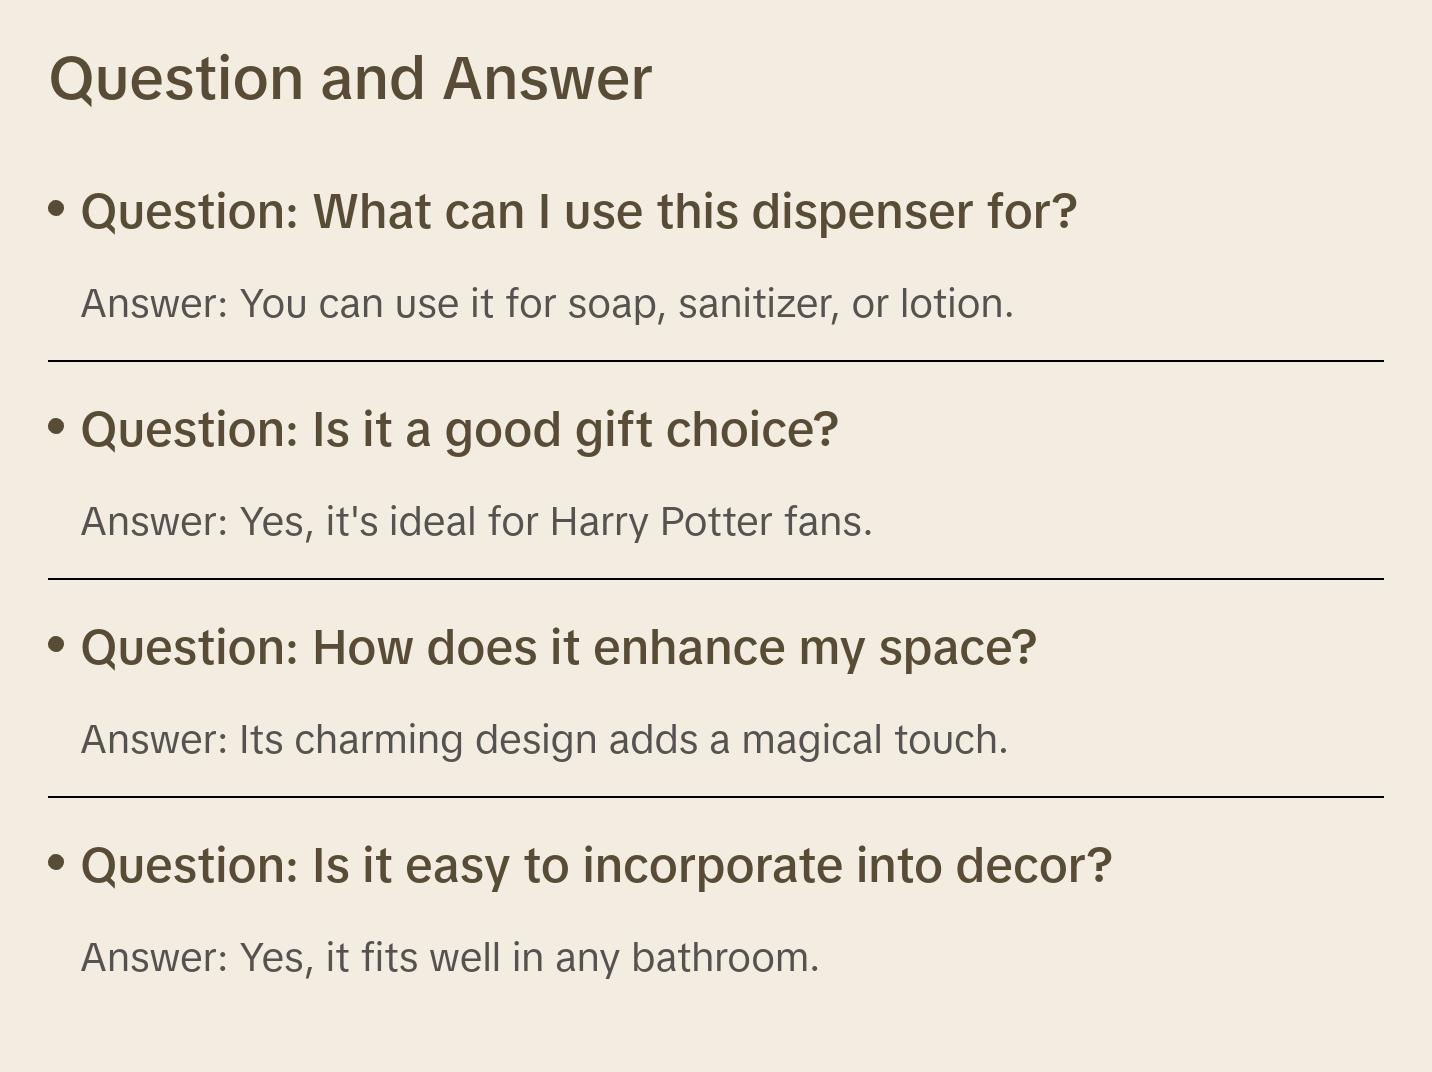
Task: Click the answer mentioning Harry Potter fans
Action: (476, 522)
